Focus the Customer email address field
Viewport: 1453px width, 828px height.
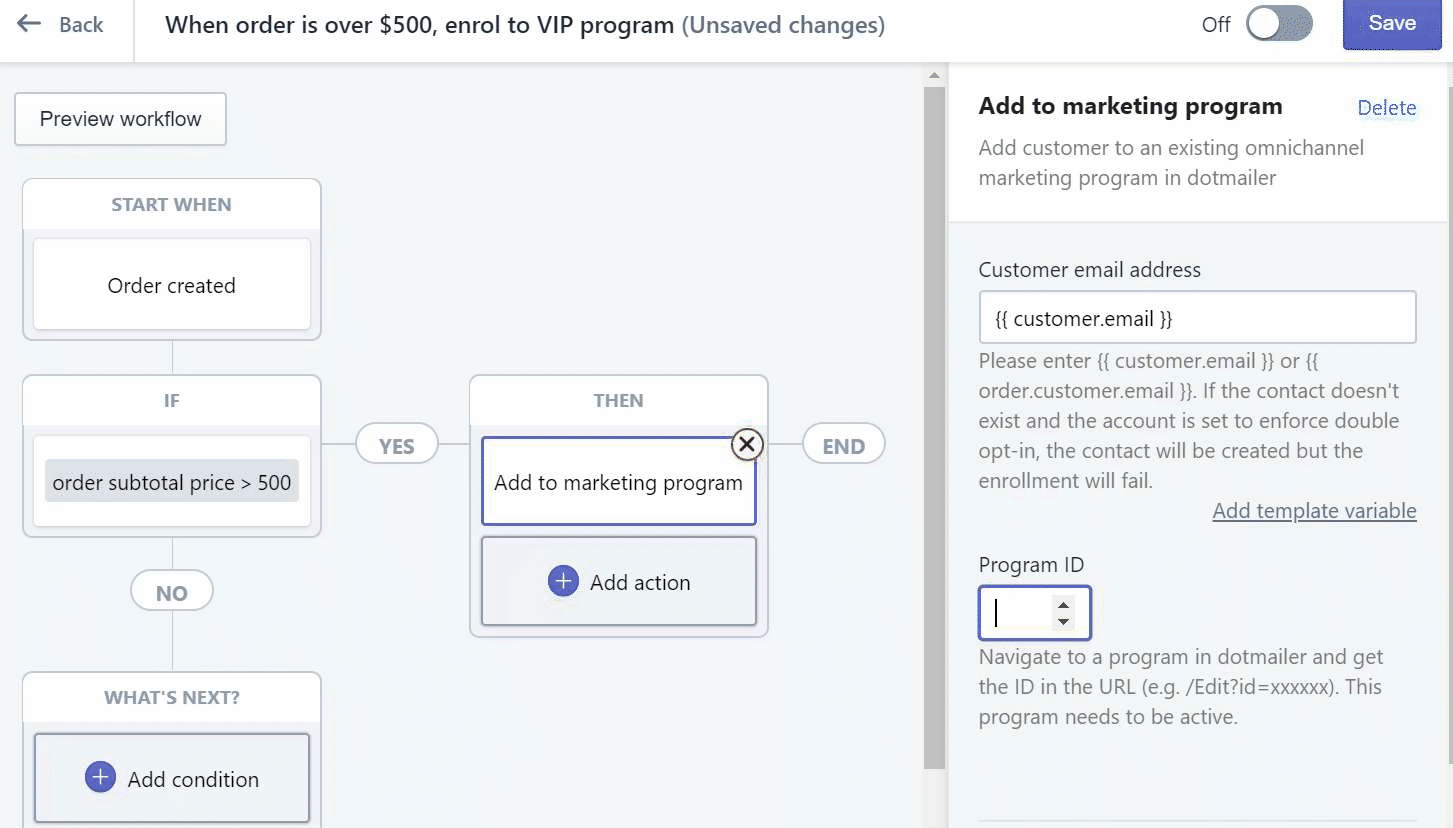(x=1196, y=318)
